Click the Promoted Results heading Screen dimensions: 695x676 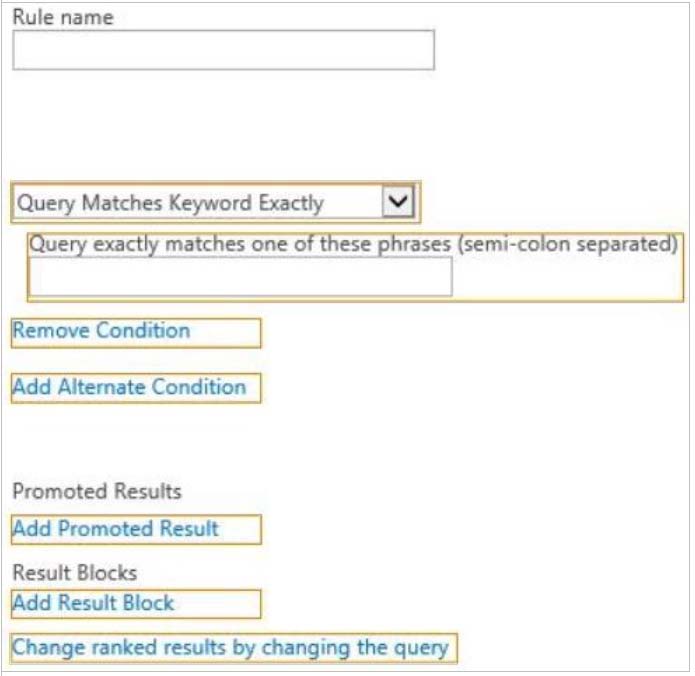pos(96,492)
